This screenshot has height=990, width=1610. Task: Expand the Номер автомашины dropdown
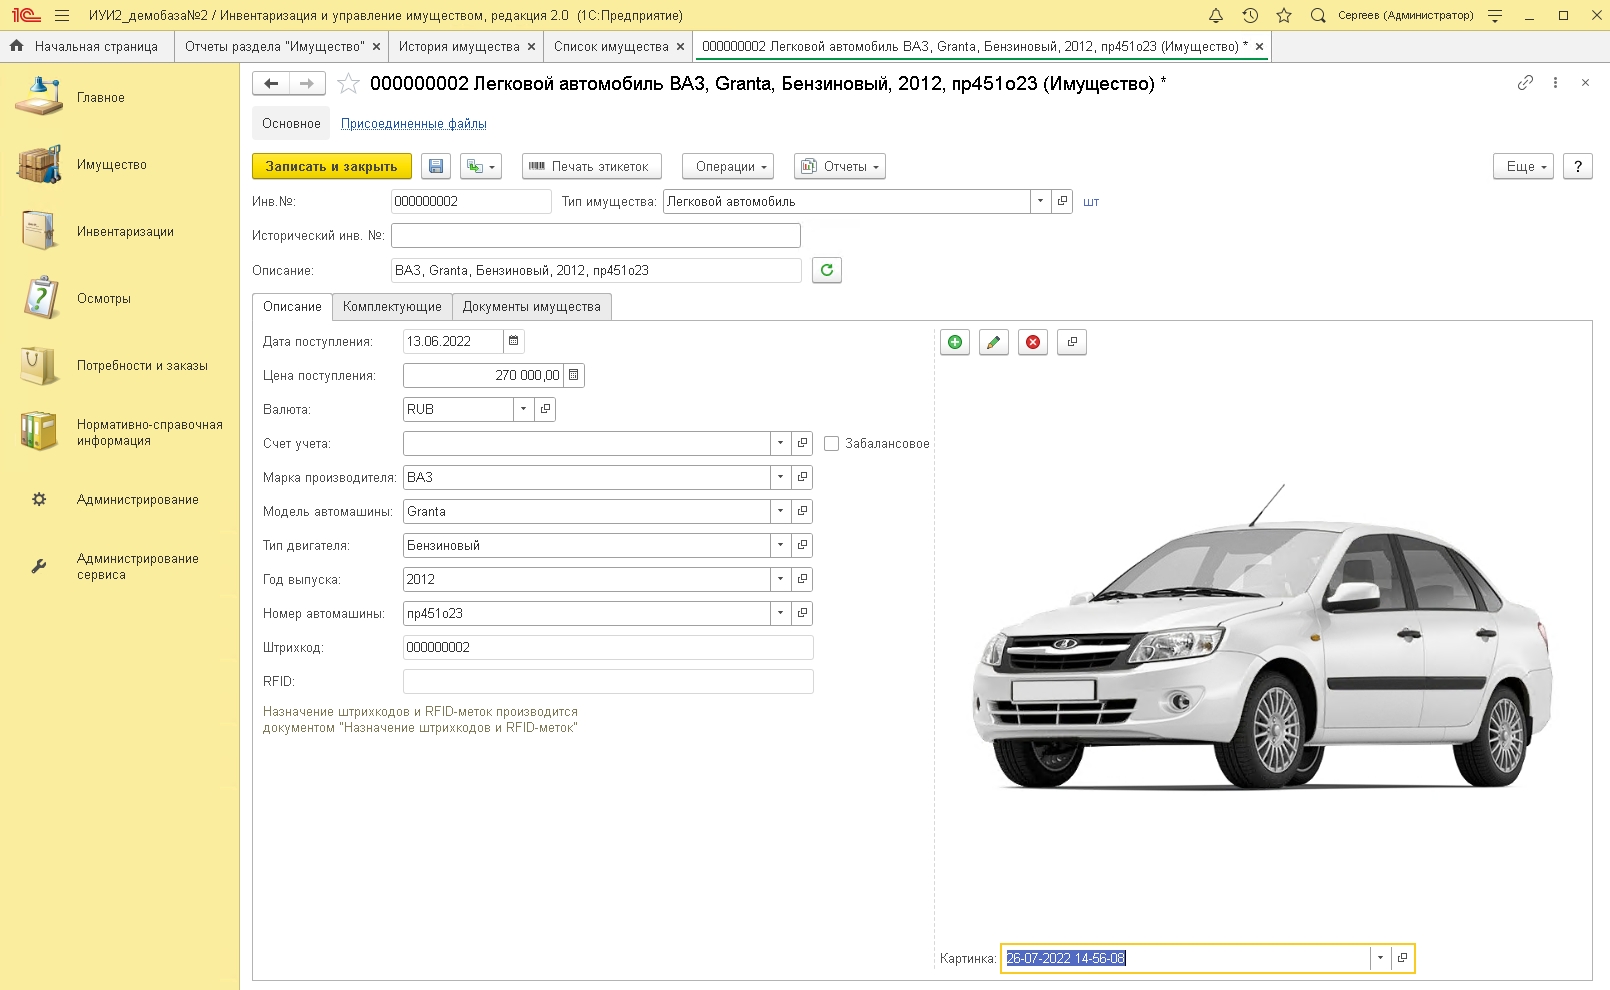pos(780,613)
